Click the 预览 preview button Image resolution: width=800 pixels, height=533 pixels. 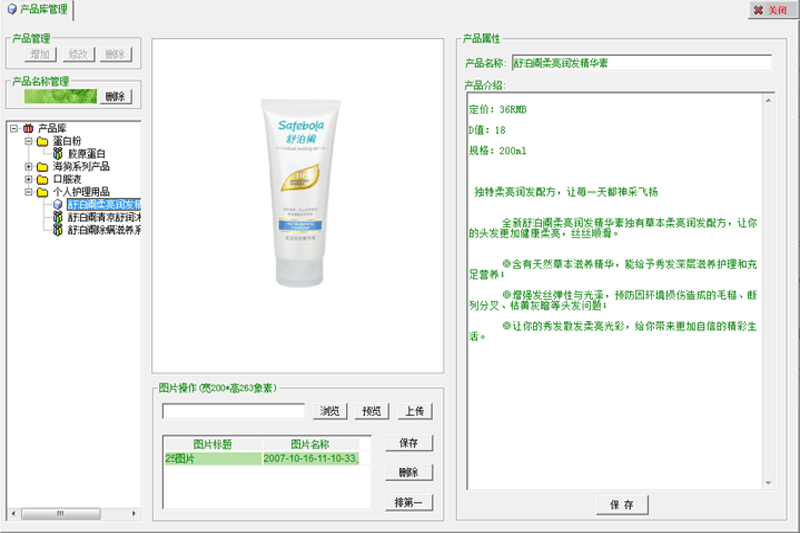tap(371, 411)
